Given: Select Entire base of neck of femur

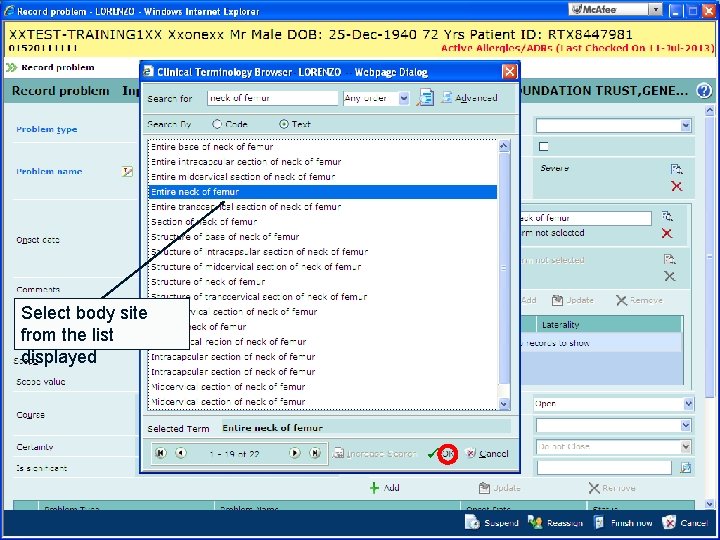Looking at the screenshot, I should [x=323, y=147].
